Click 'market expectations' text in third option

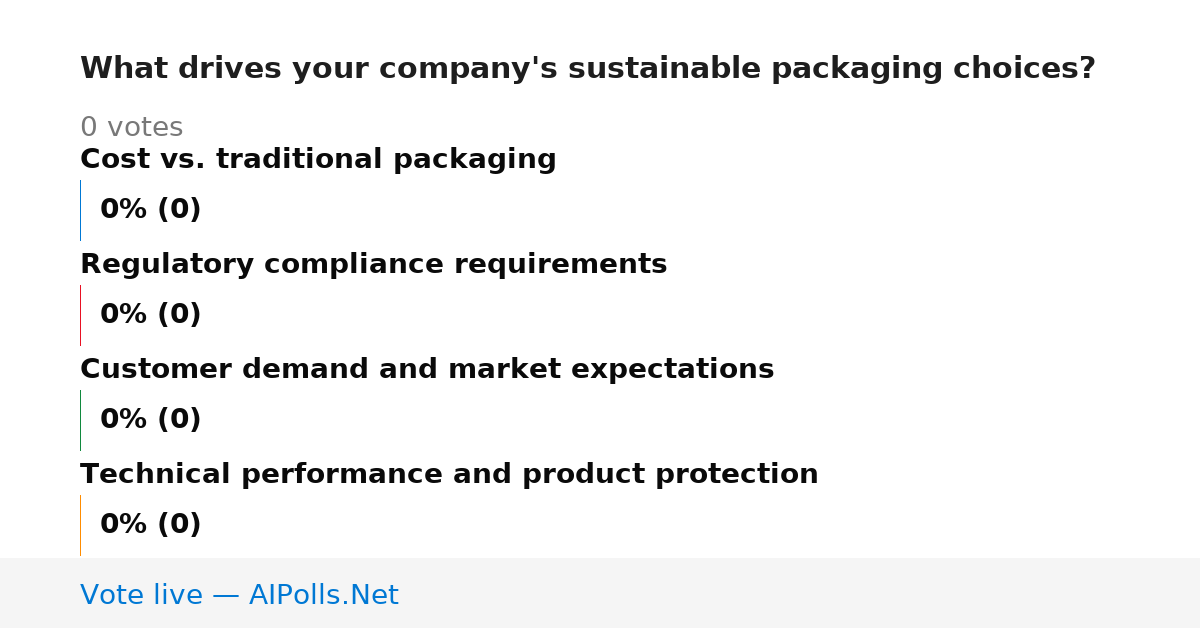click(x=611, y=370)
